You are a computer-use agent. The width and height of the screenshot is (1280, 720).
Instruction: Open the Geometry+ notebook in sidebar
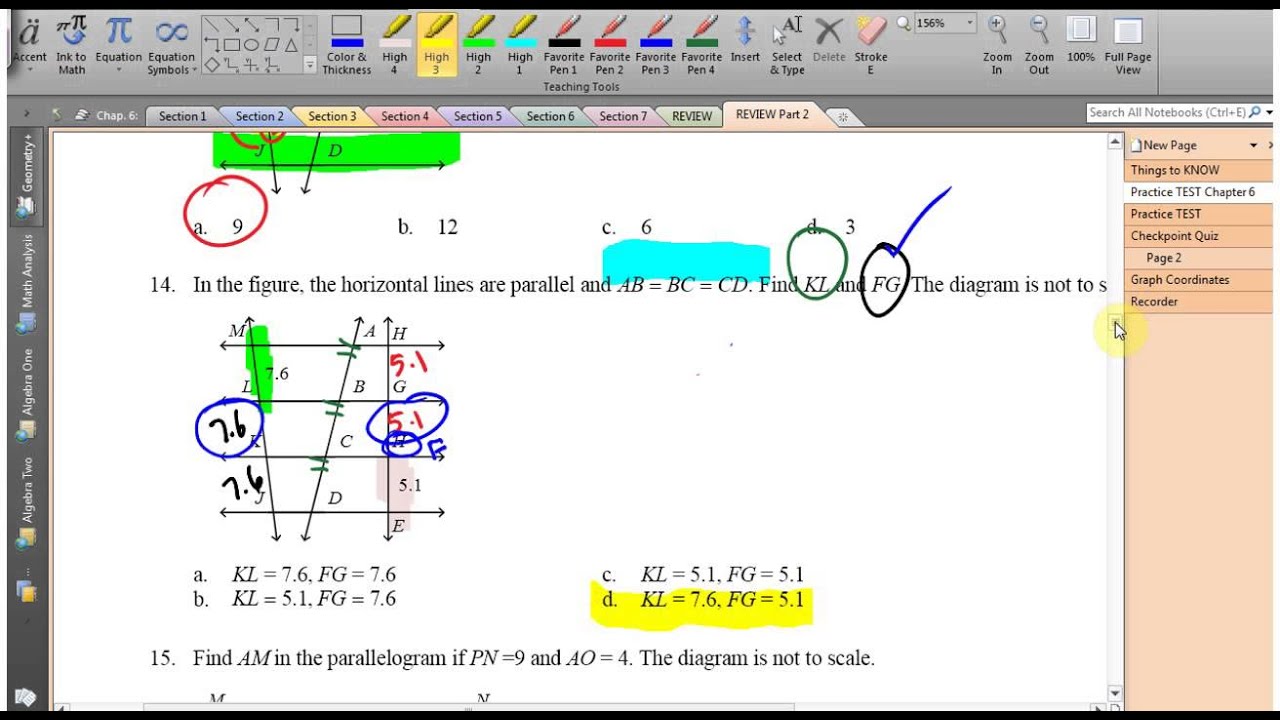coord(27,177)
